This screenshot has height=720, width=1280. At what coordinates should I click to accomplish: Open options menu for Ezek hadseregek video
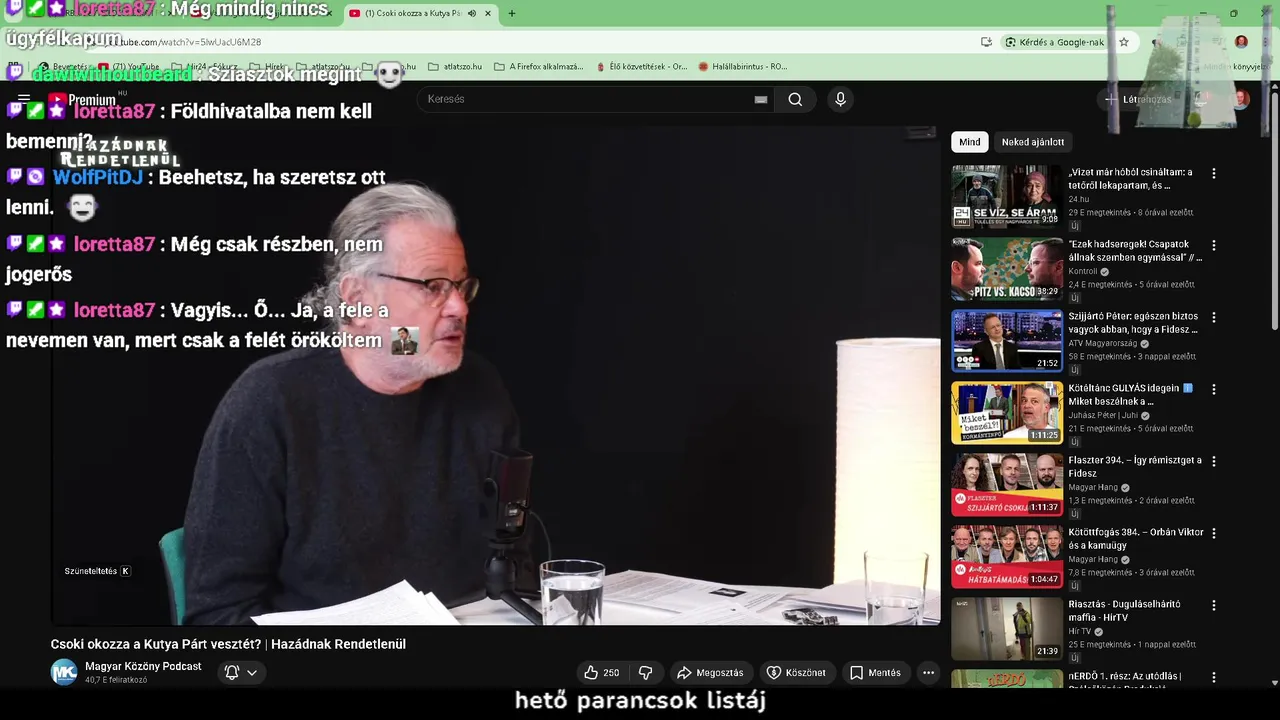tap(1214, 245)
